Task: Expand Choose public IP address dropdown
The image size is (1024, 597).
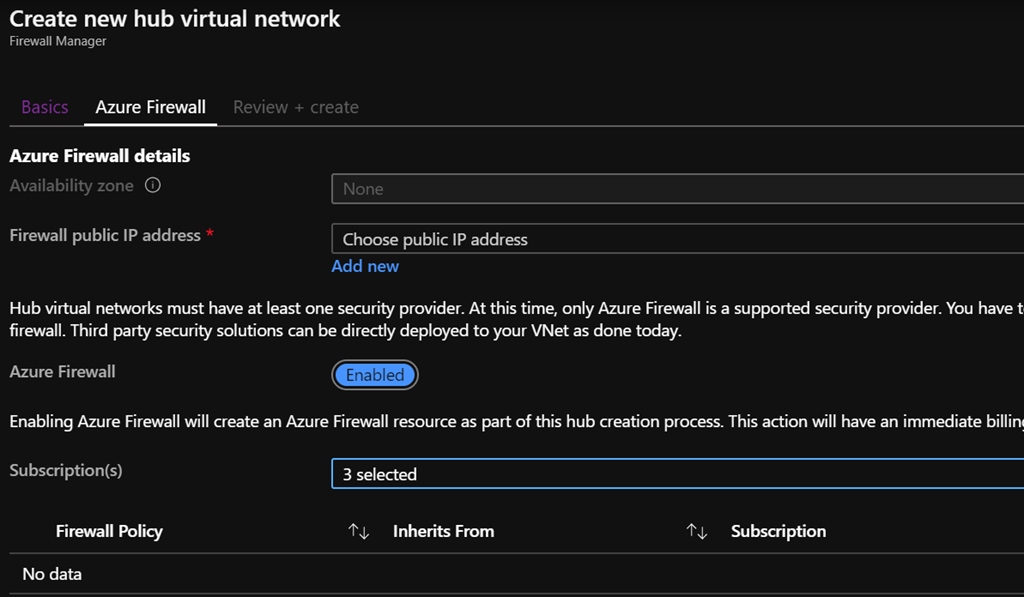Action: 677,239
